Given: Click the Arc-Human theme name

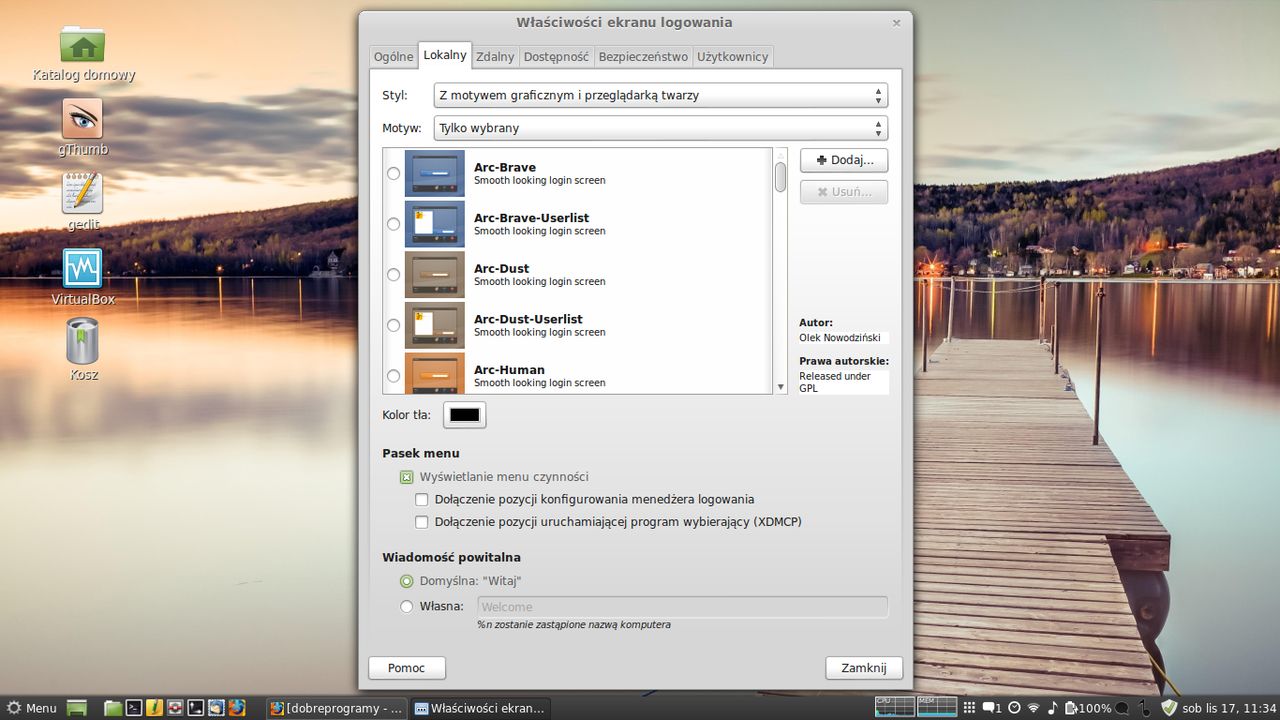Looking at the screenshot, I should click(x=509, y=370).
